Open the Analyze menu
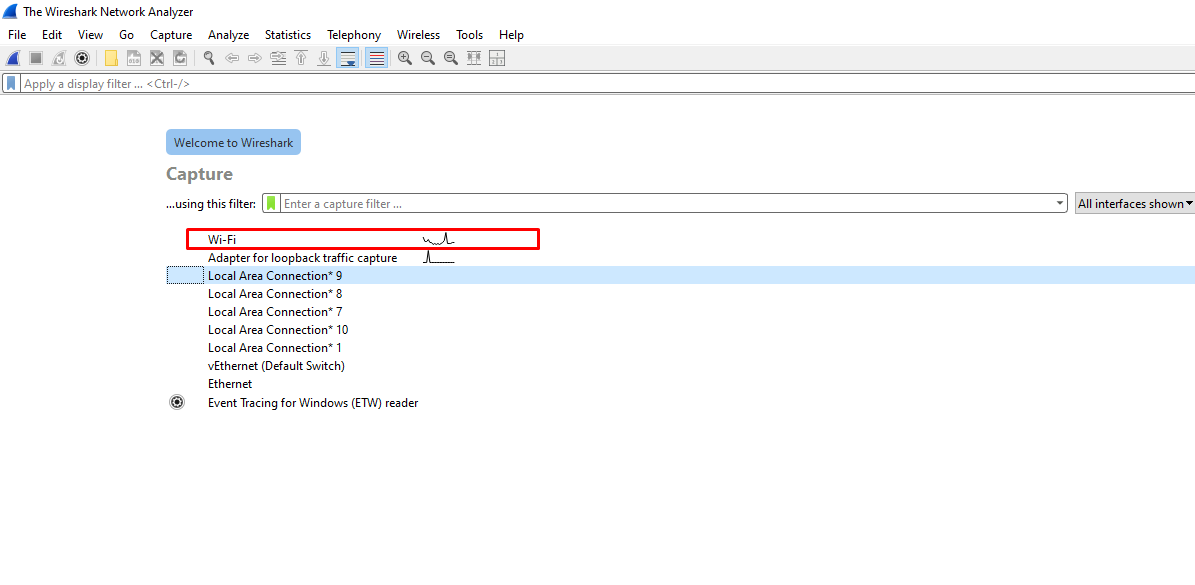Screen dimensions: 1195x585 point(229,35)
